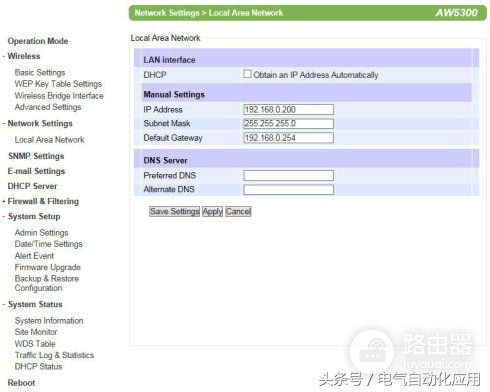This screenshot has width=490, height=392.
Task: Go to Alert Event page
Action: pos(34,256)
